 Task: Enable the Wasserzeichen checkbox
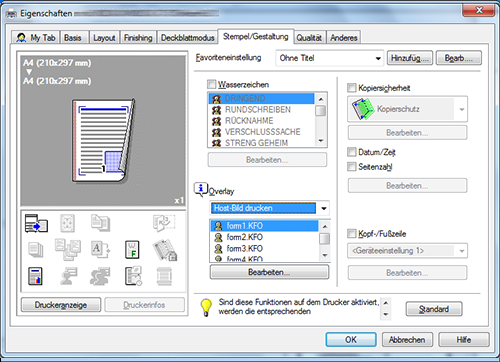tap(212, 84)
